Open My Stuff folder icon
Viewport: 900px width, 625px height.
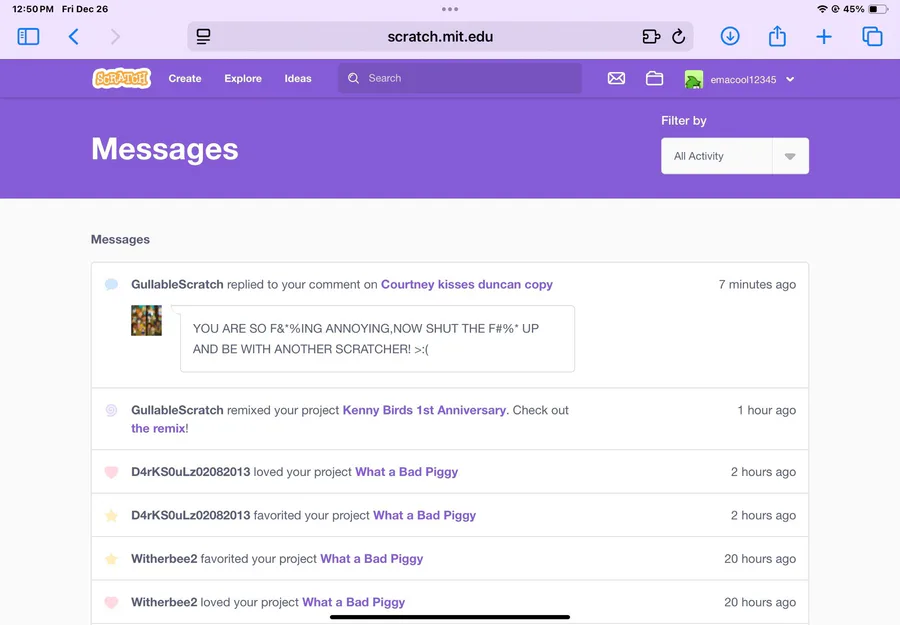[x=654, y=78]
